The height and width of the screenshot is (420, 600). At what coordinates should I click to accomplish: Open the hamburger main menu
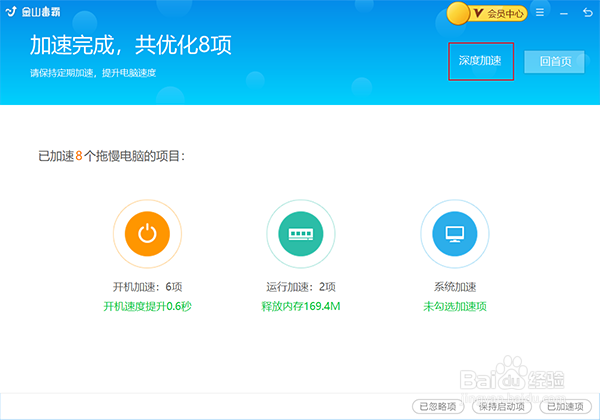(540, 13)
